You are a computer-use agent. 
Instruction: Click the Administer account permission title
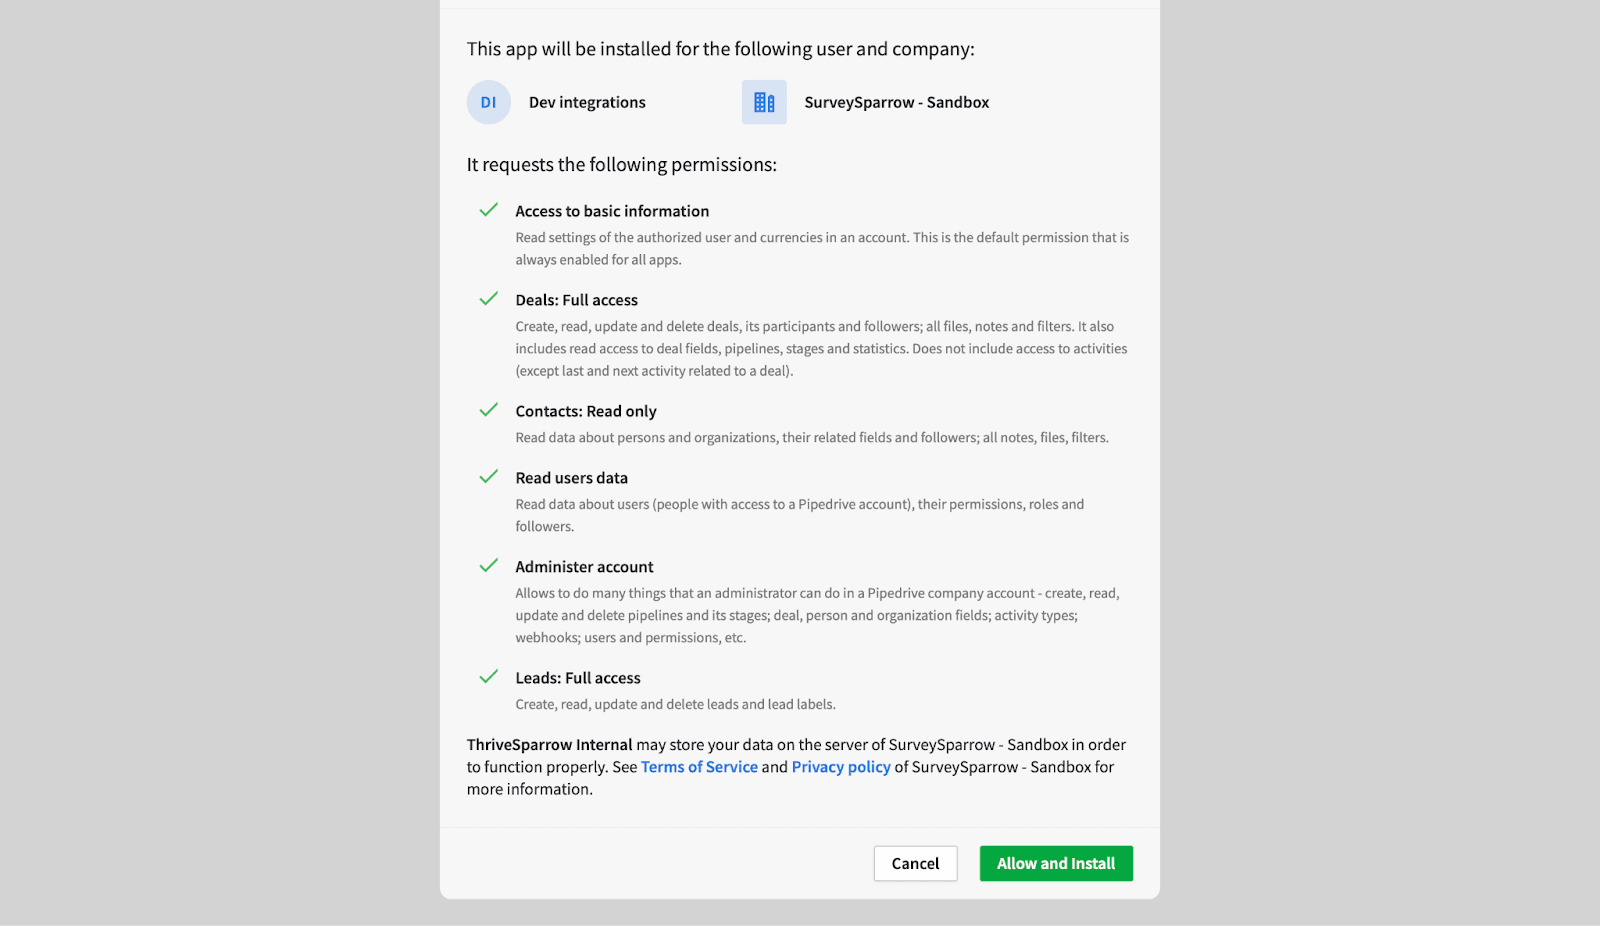[584, 567]
